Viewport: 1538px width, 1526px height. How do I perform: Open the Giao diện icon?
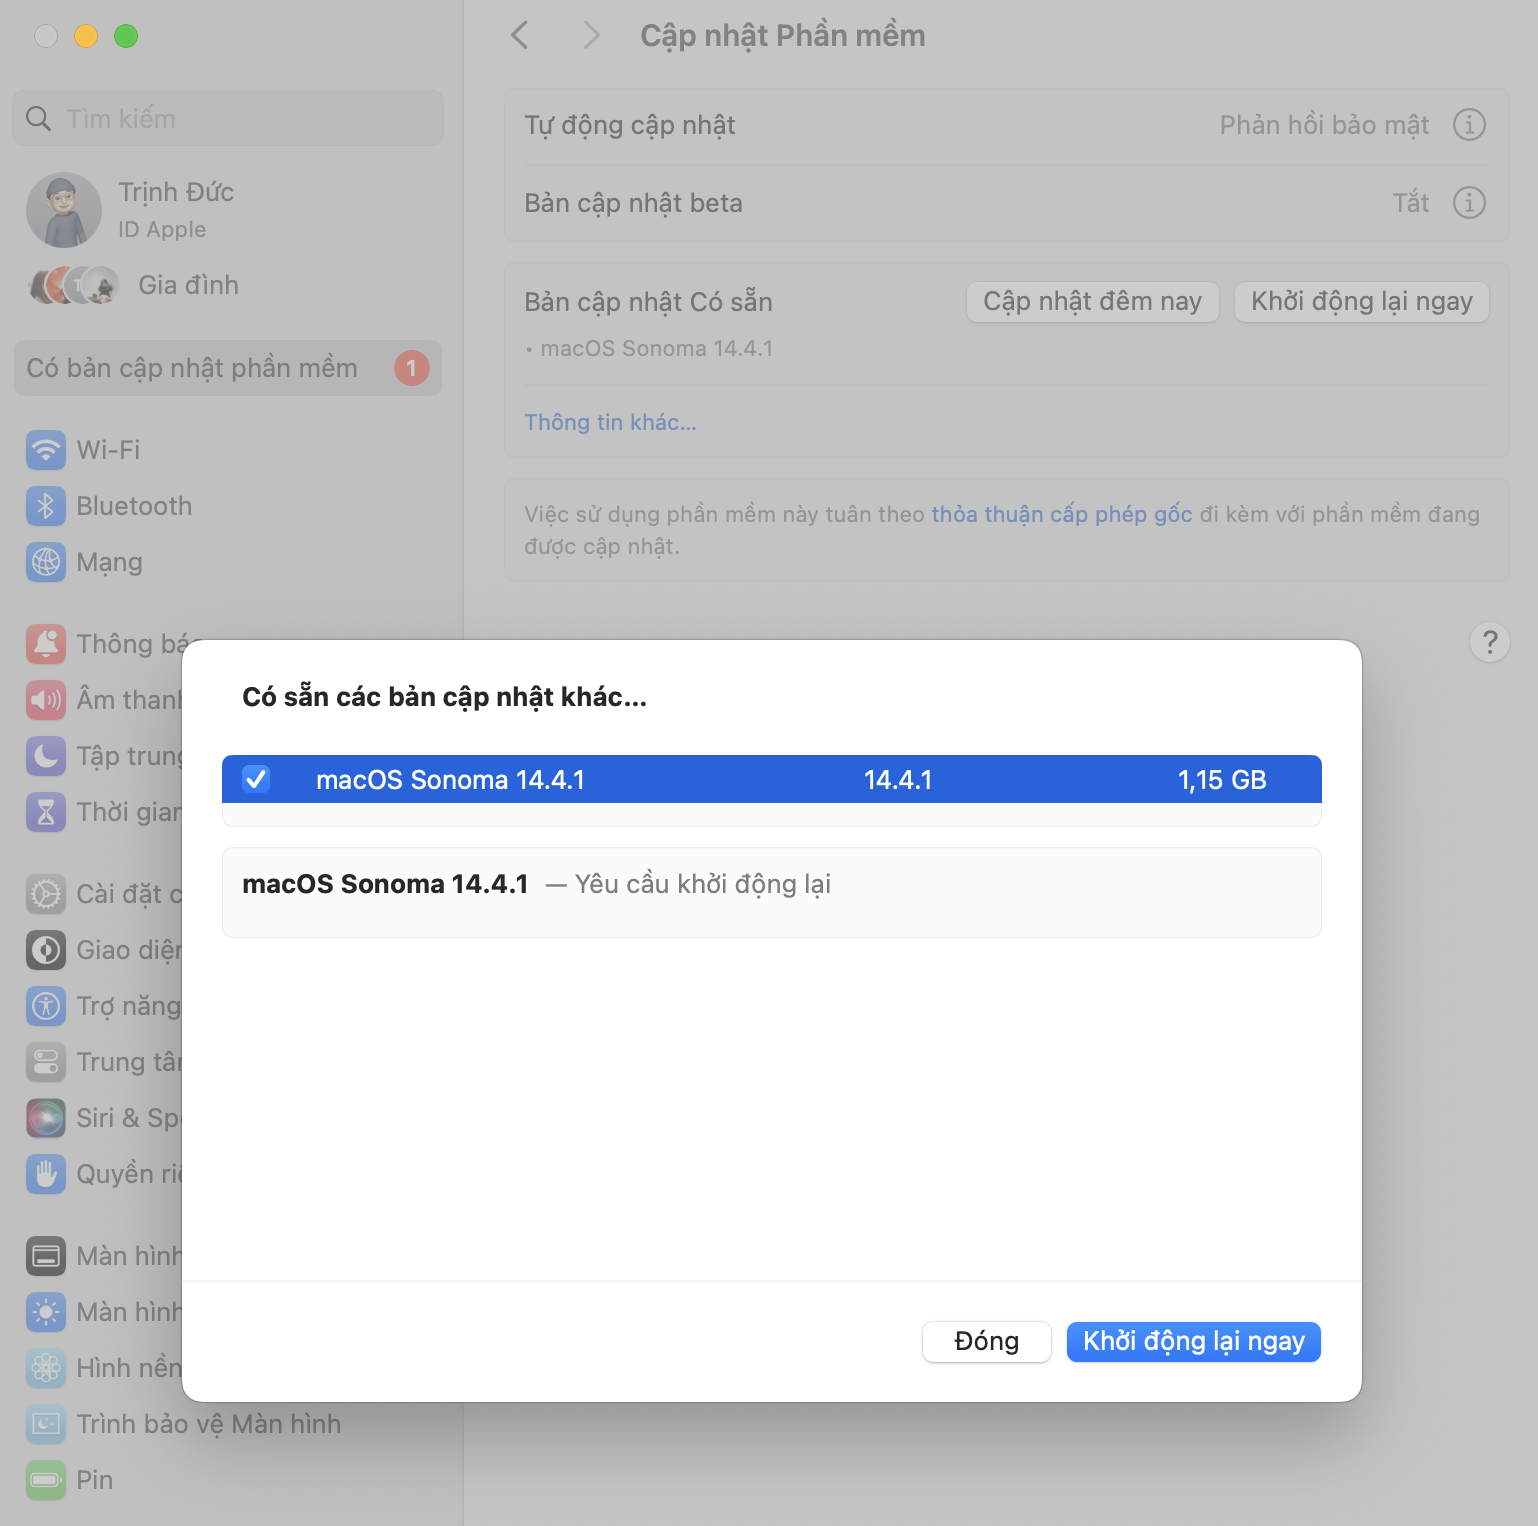[46, 950]
